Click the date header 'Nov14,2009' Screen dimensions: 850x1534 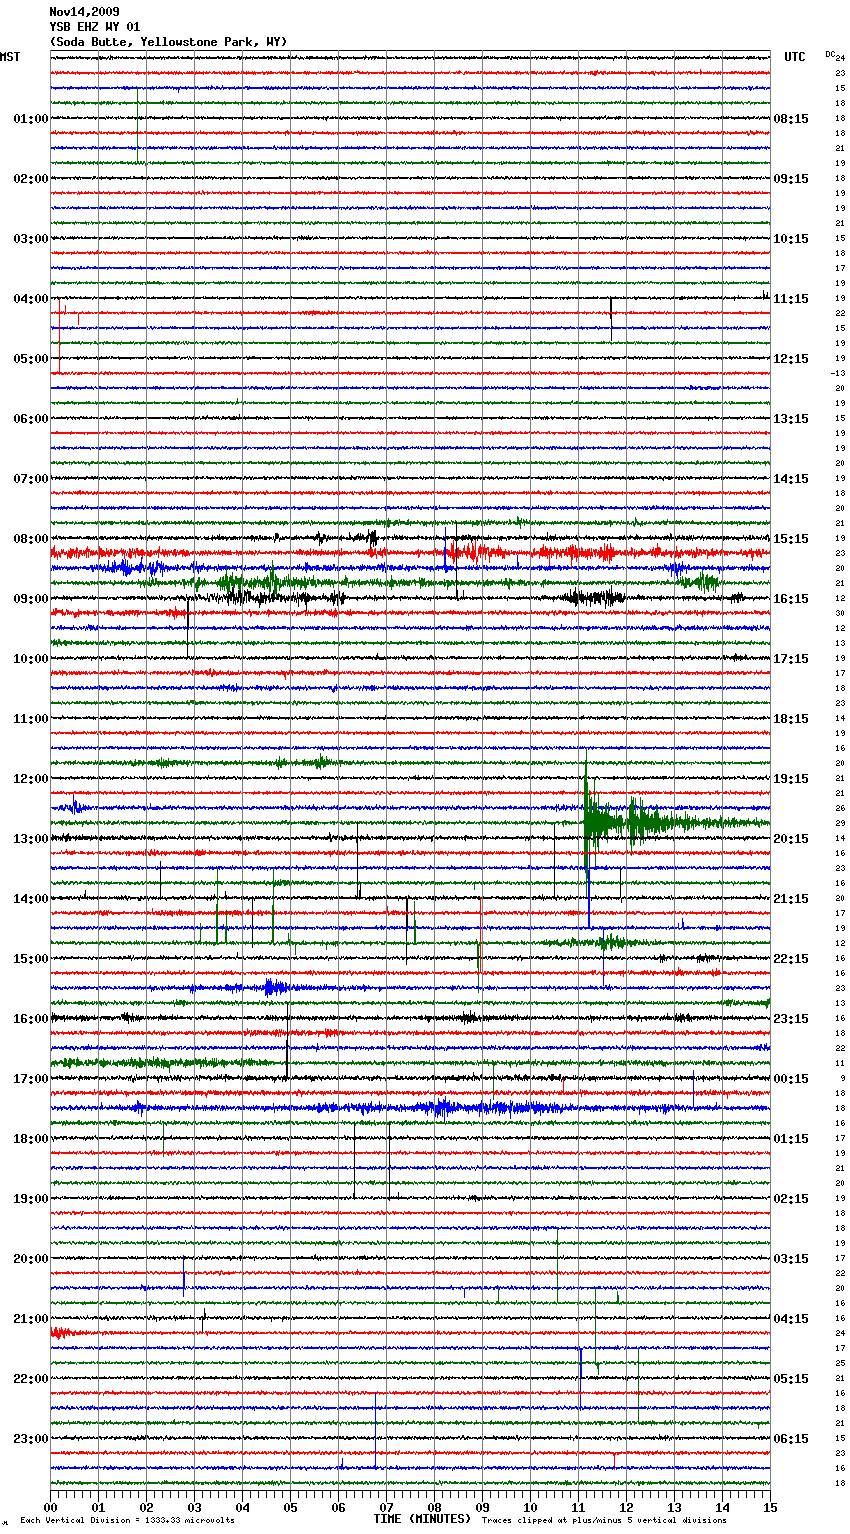(84, 12)
